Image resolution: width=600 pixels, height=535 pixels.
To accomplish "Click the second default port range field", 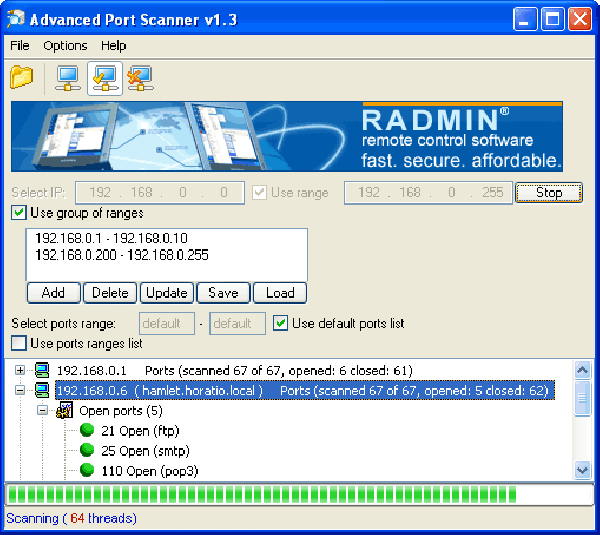I will pos(237,323).
